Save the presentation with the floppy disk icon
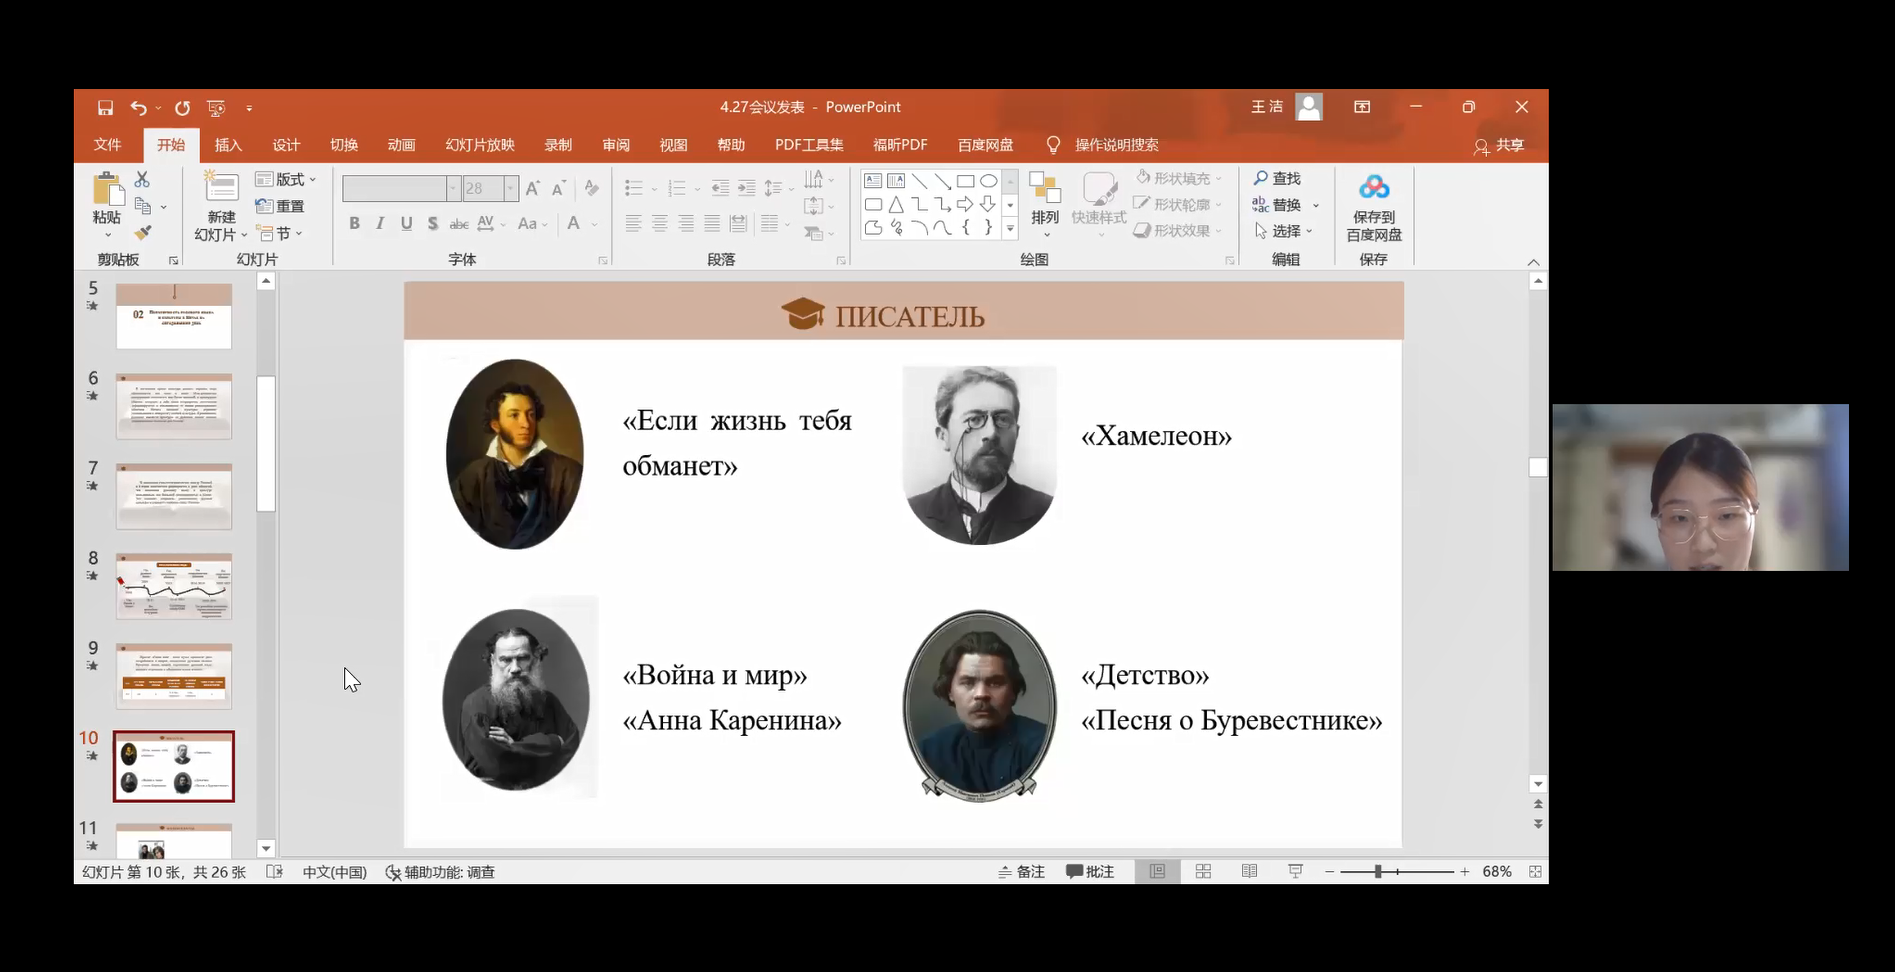 pos(105,107)
